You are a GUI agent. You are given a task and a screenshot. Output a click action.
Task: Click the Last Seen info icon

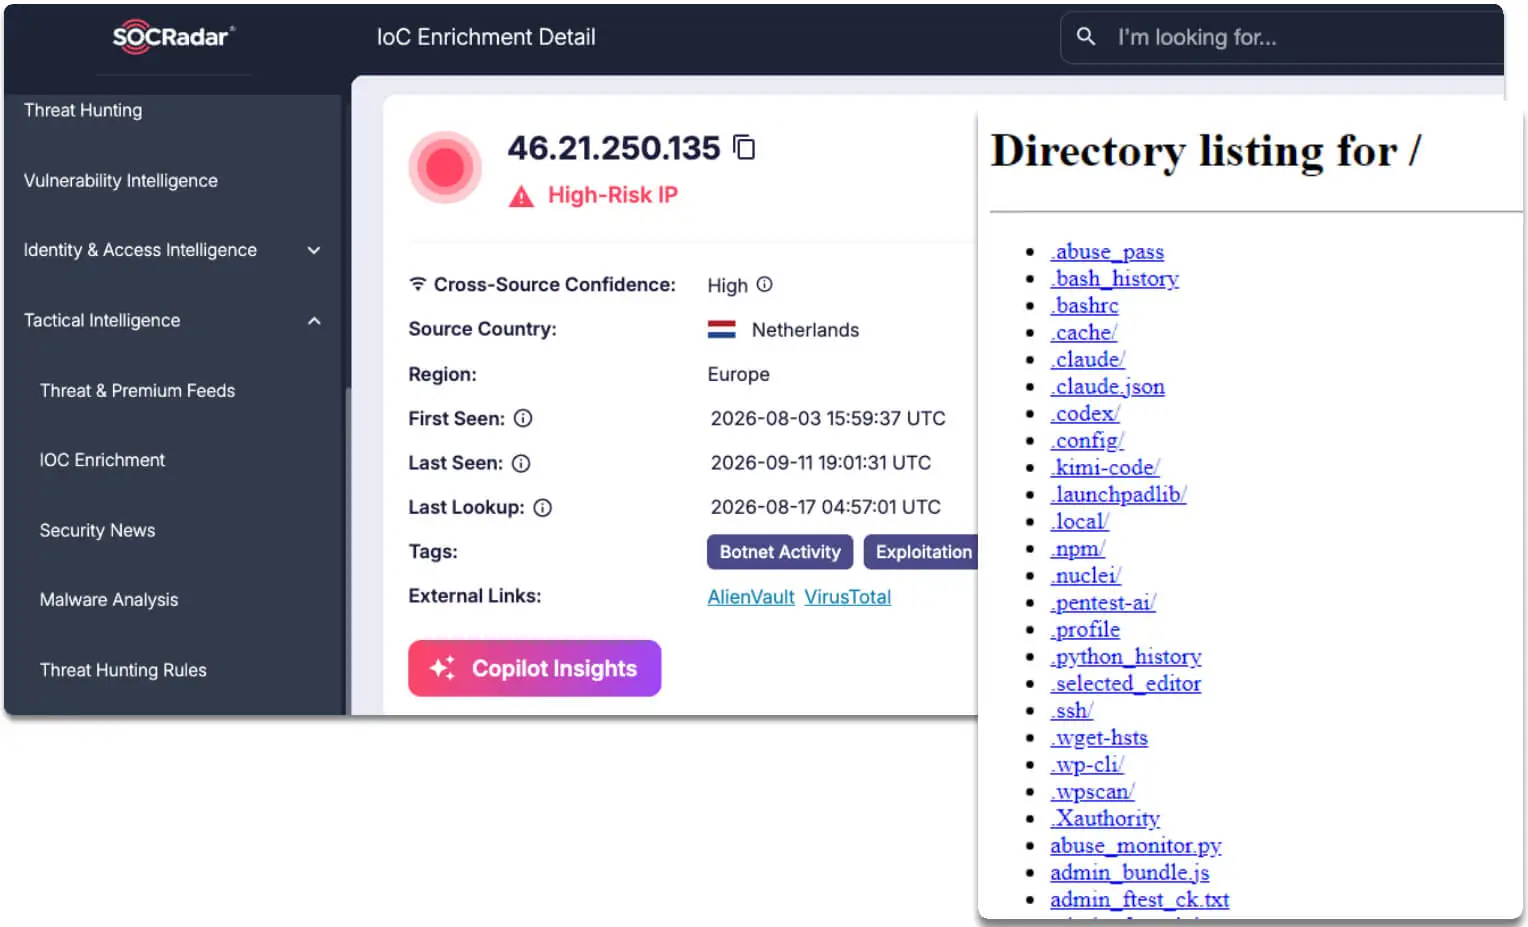tap(521, 463)
